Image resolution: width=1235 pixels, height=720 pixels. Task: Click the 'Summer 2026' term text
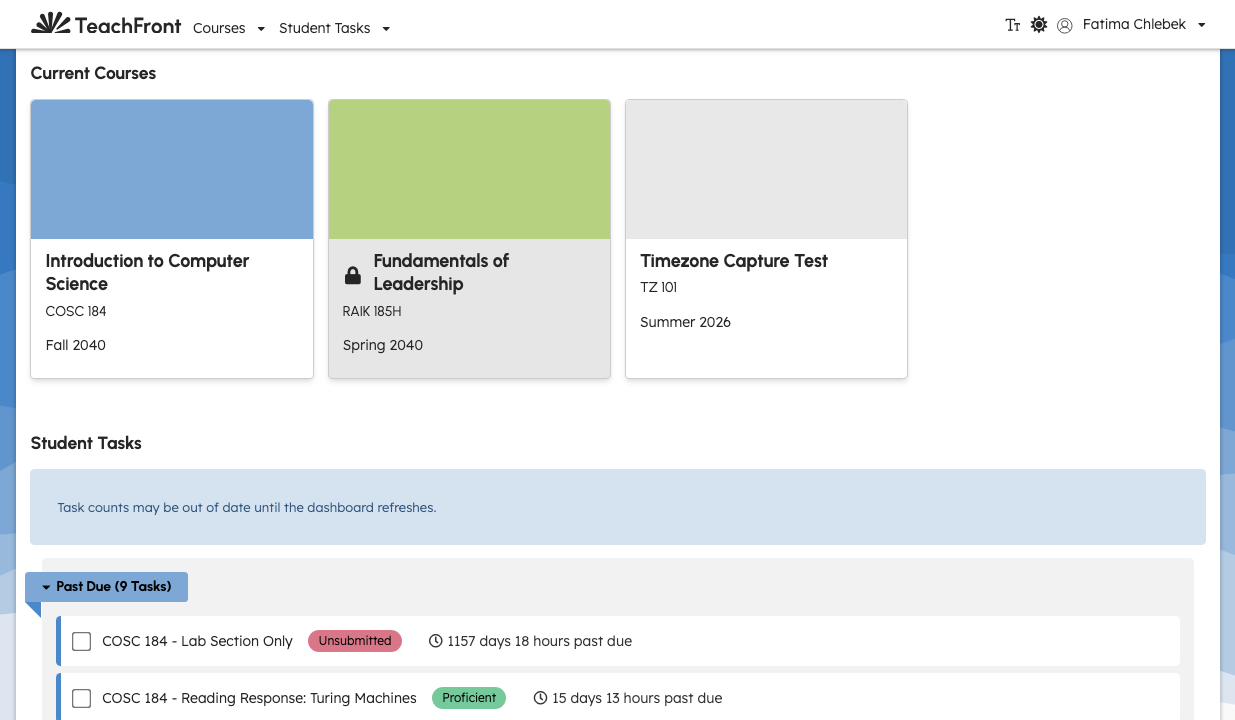(x=685, y=322)
